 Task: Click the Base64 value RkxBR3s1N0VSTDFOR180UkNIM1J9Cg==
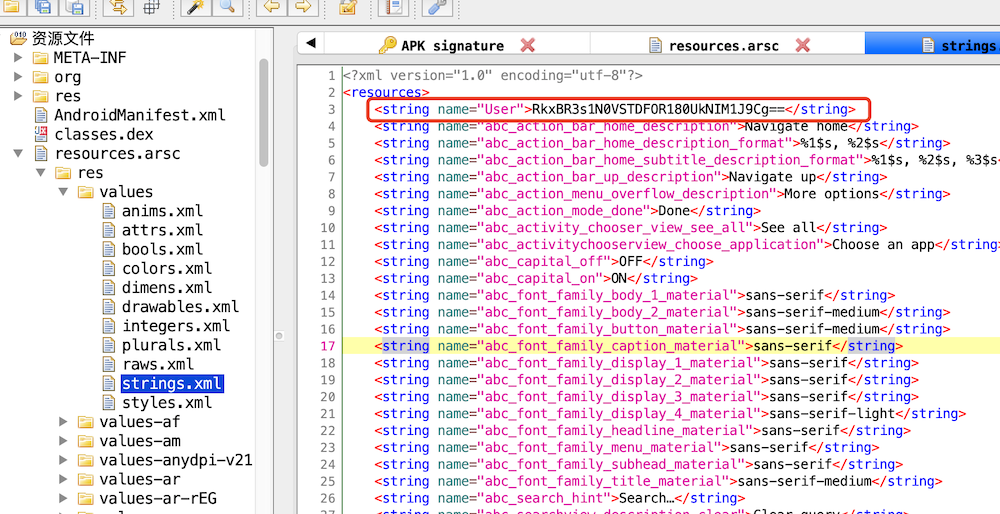pos(658,109)
